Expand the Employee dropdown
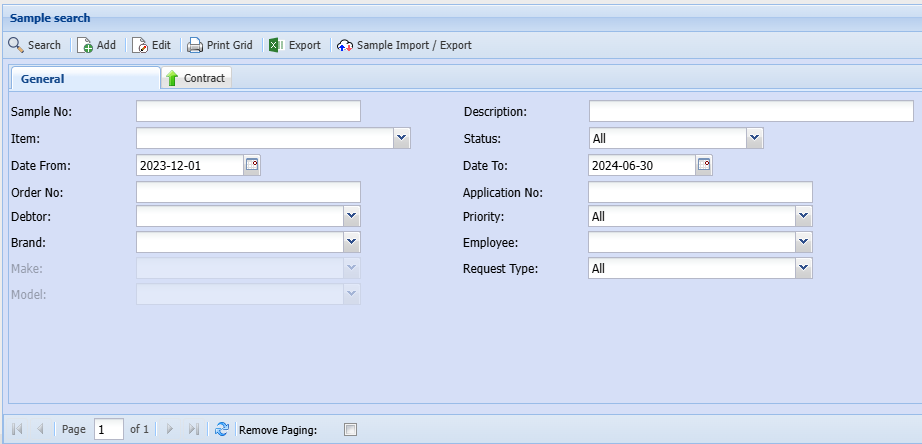This screenshot has height=444, width=922. pos(803,242)
